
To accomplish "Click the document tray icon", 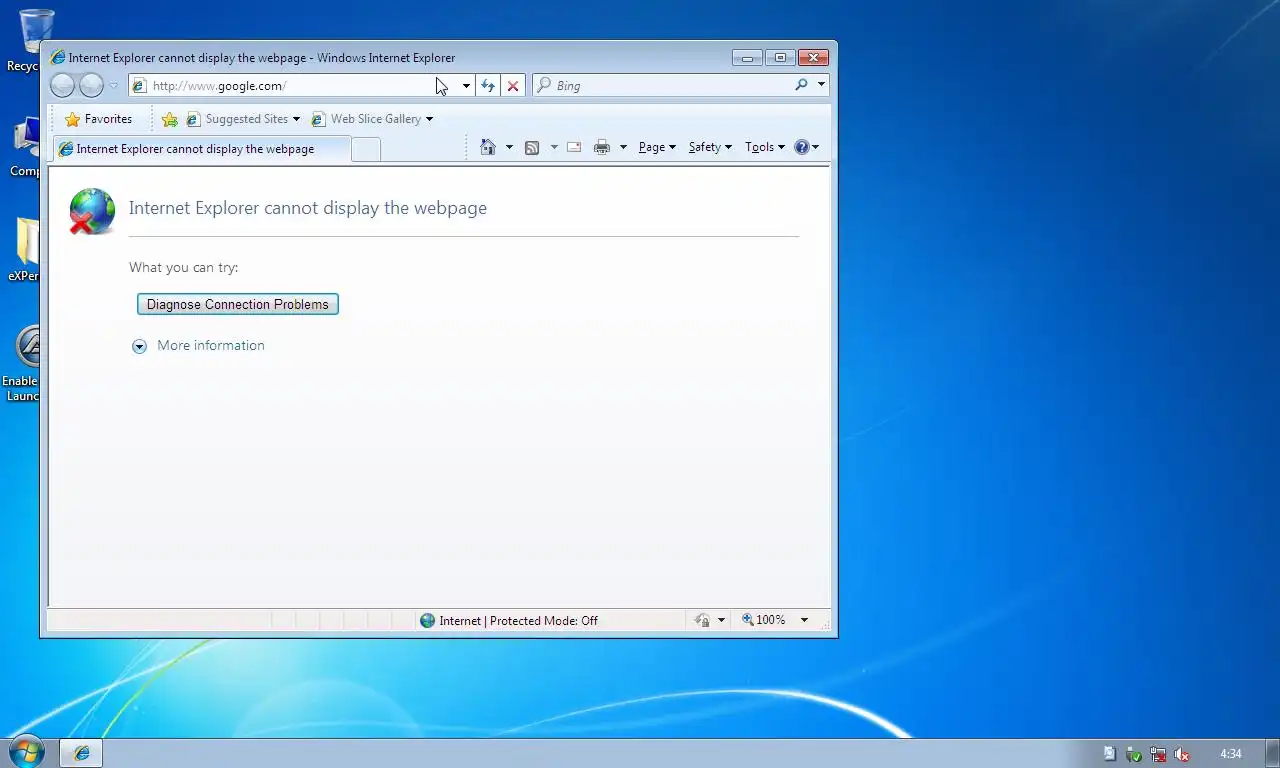I will 1110,754.
